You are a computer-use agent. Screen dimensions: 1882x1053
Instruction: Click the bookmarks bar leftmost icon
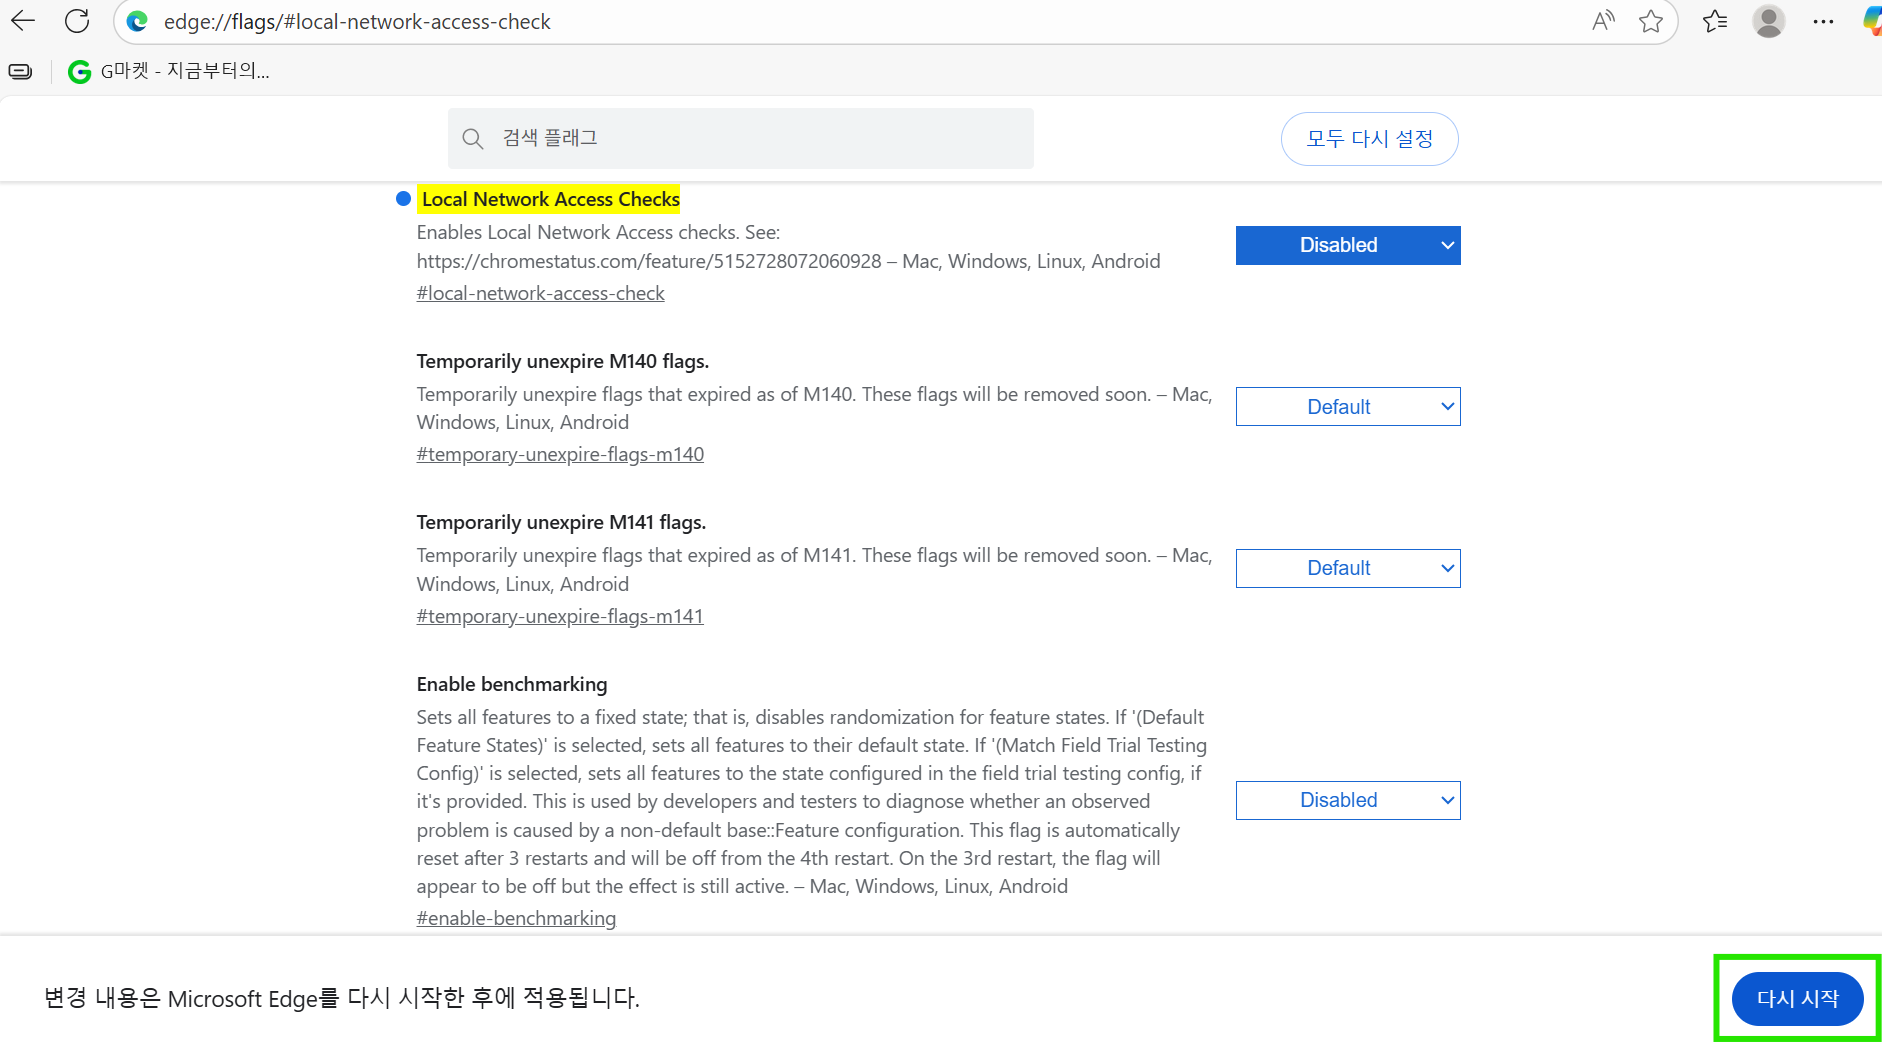tap(20, 71)
